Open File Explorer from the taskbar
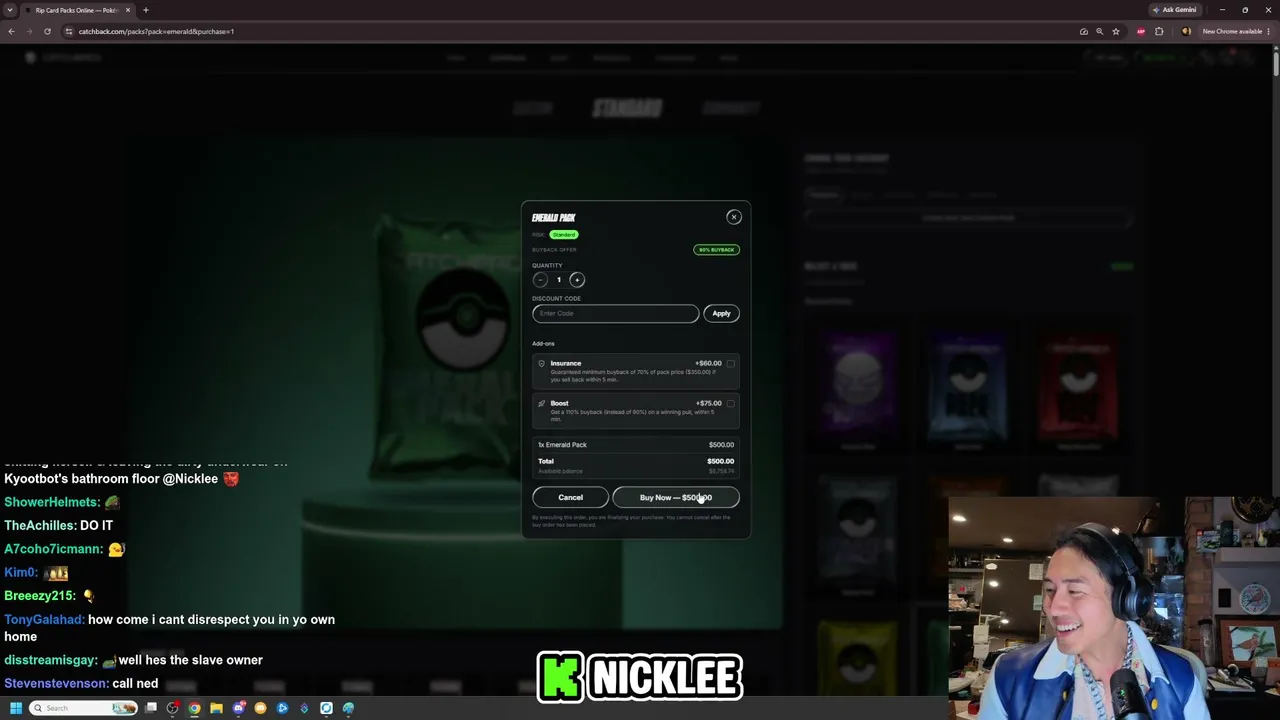The image size is (1280, 720). pos(216,708)
